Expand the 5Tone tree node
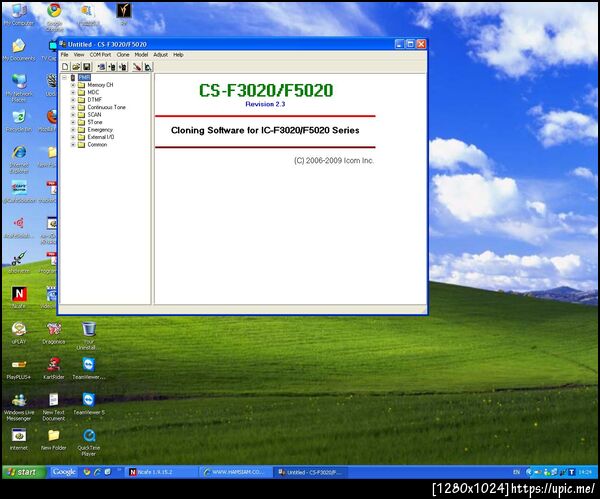Screen dimensions: 600x499 tap(73, 122)
